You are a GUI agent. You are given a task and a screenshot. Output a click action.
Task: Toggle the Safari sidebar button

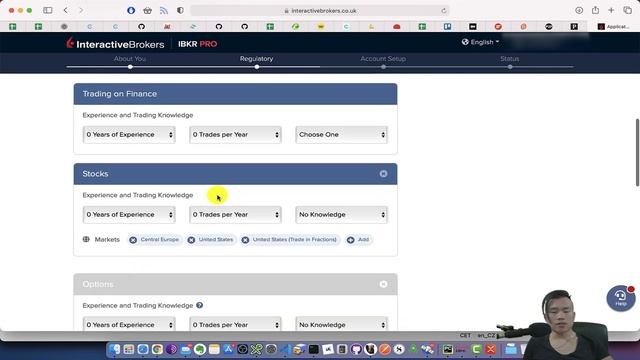pos(48,10)
